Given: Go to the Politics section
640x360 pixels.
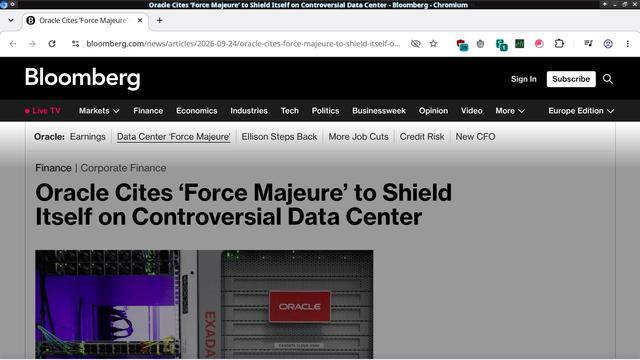Looking at the screenshot, I should pos(325,111).
